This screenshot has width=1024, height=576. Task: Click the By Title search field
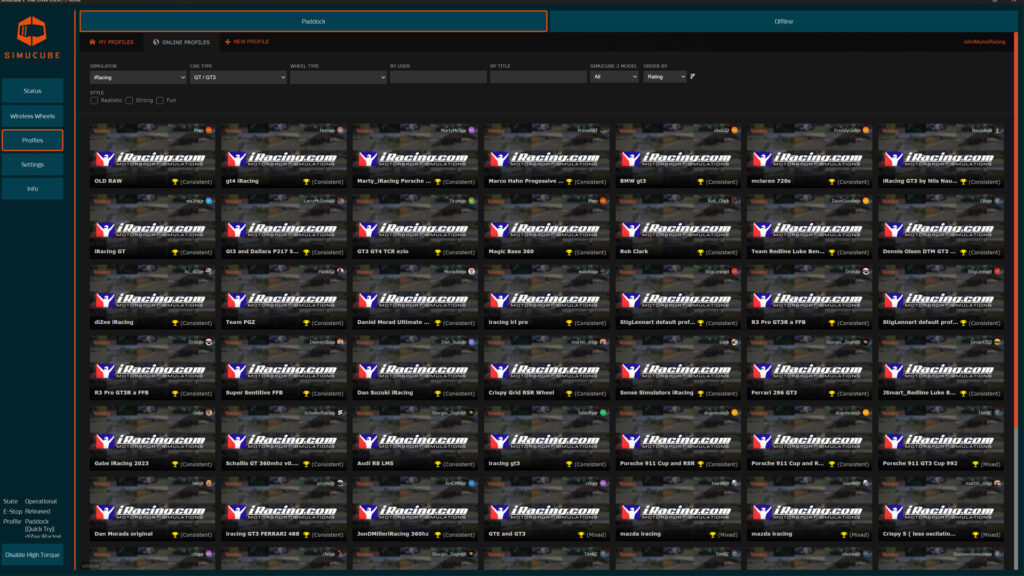pyautogui.click(x=537, y=76)
